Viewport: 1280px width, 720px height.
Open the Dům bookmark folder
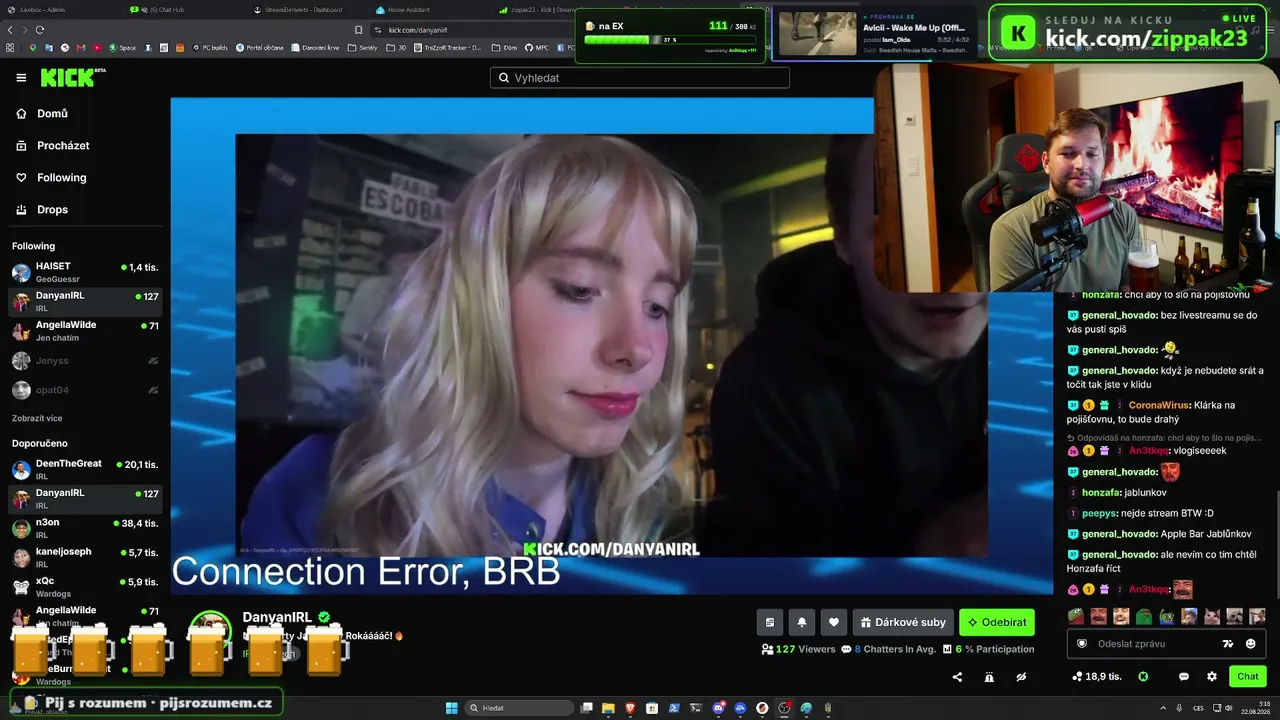point(505,48)
